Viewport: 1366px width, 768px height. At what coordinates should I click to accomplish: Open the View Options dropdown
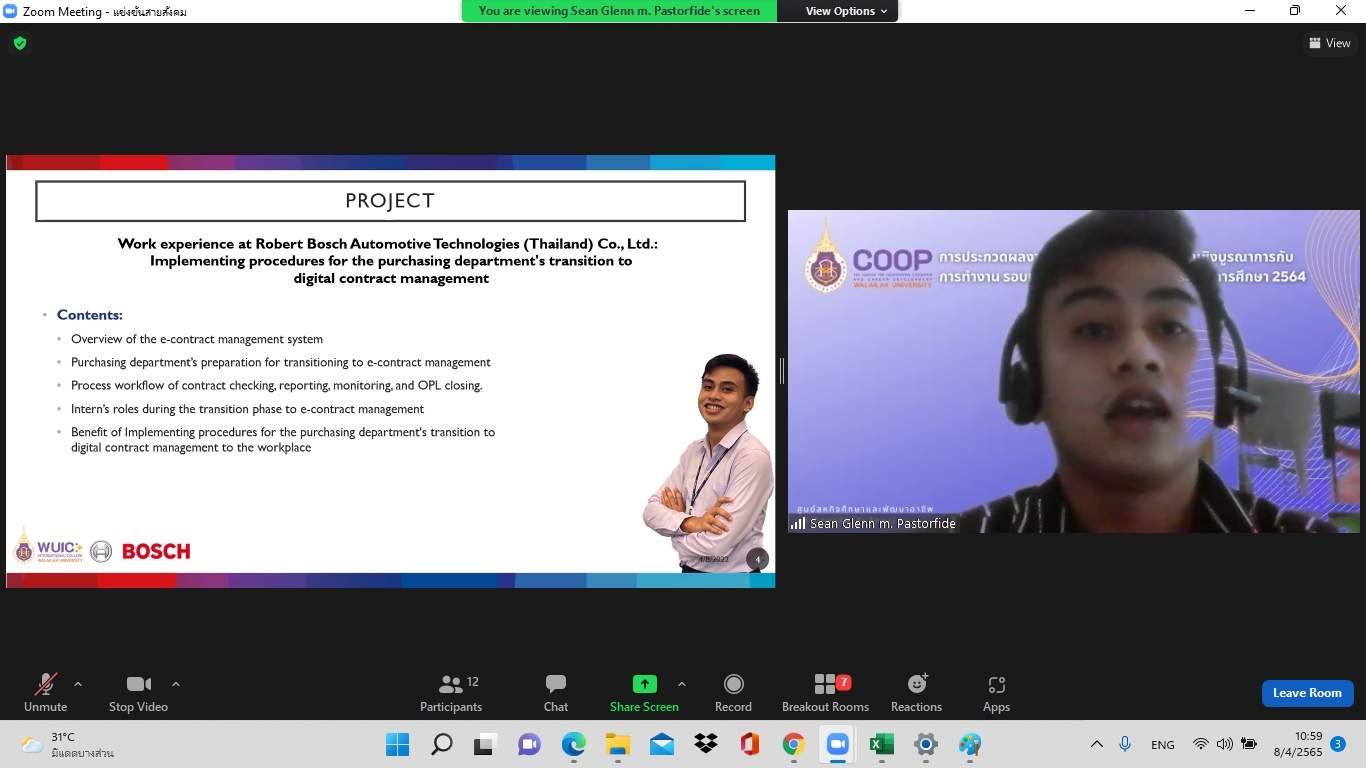846,11
